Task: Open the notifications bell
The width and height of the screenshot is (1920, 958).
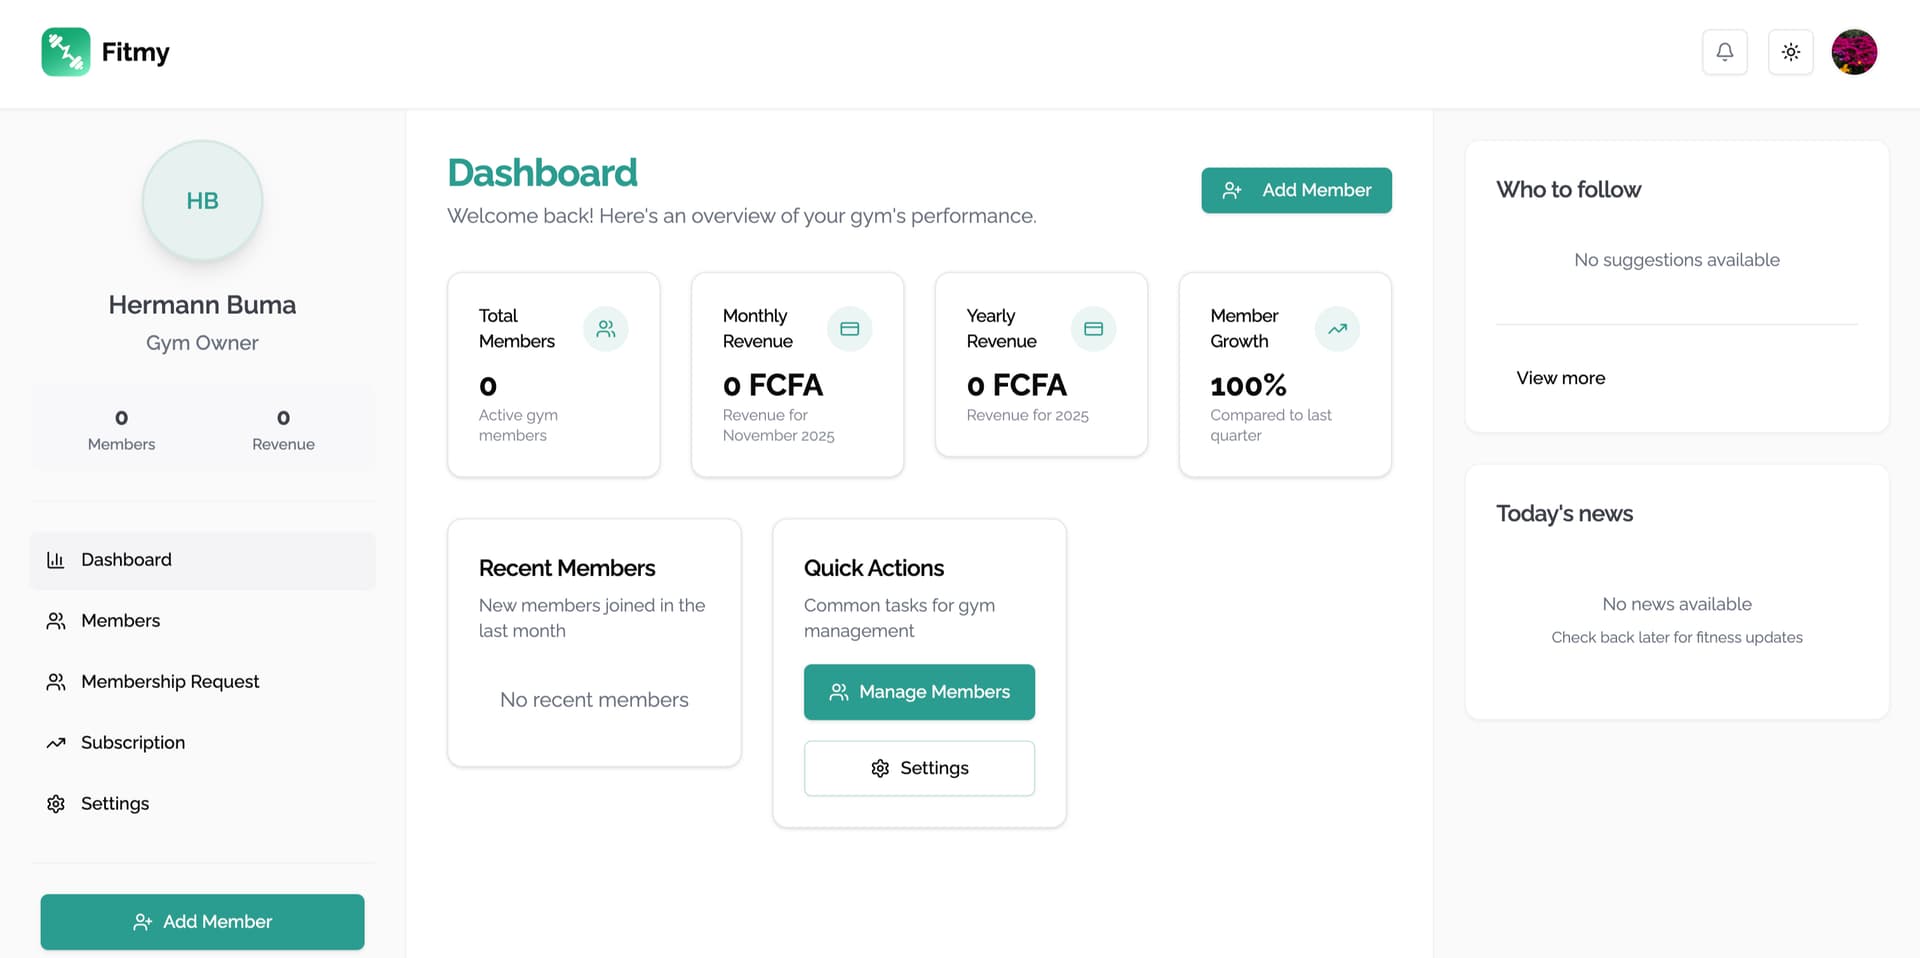Action: click(1724, 52)
